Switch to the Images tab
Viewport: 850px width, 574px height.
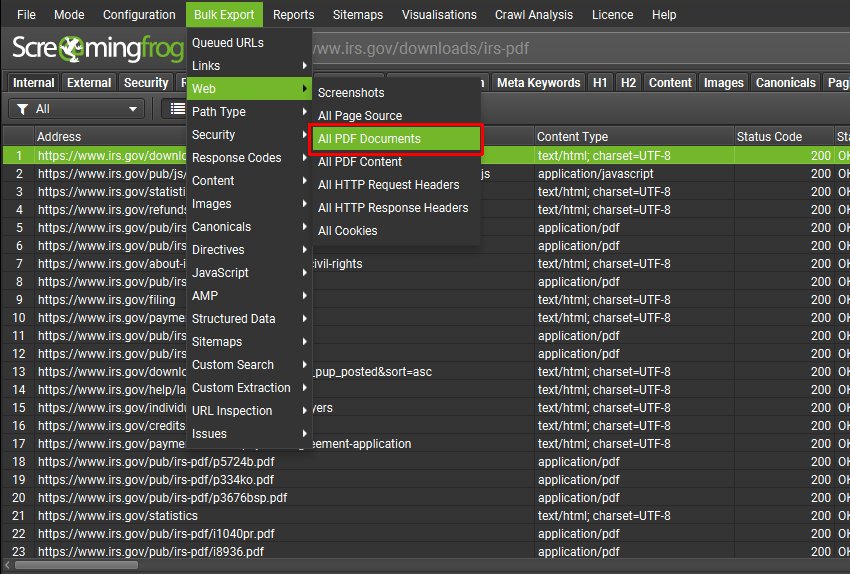pyautogui.click(x=724, y=82)
